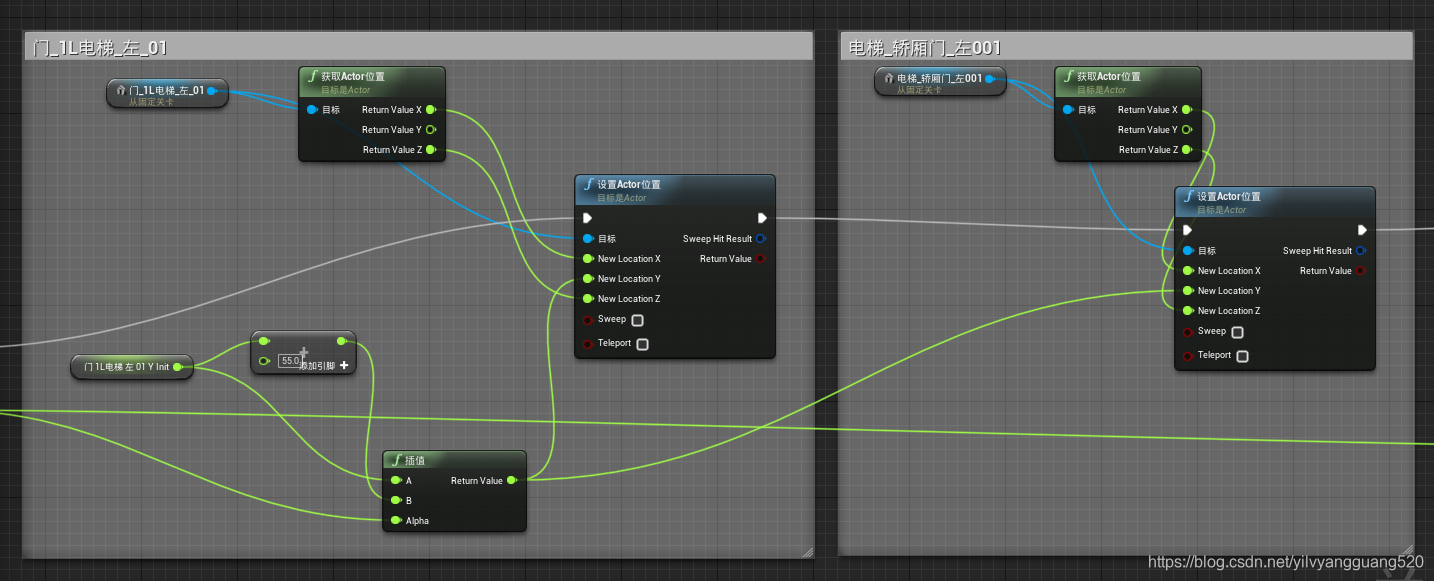Click output pin of 电梯_轿厢门_左001 variable node
The image size is (1434, 581).
988,78
